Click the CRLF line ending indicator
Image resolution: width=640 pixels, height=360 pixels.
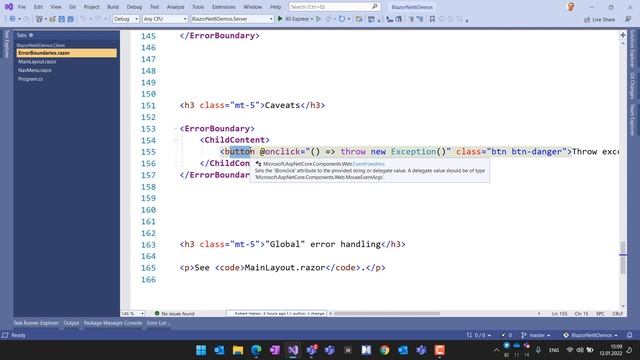point(618,313)
